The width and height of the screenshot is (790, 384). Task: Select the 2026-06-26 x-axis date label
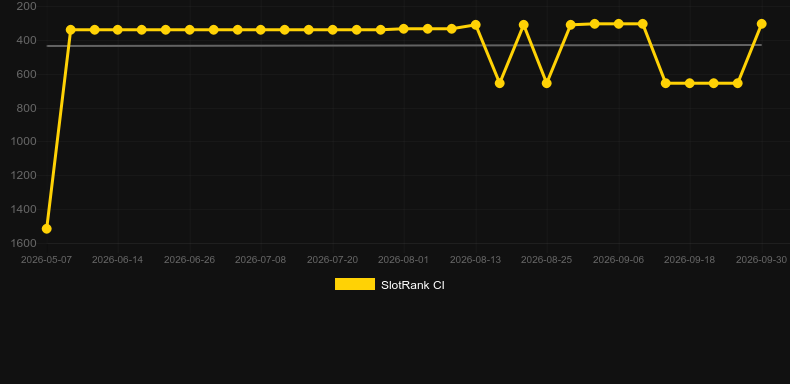[x=189, y=260]
